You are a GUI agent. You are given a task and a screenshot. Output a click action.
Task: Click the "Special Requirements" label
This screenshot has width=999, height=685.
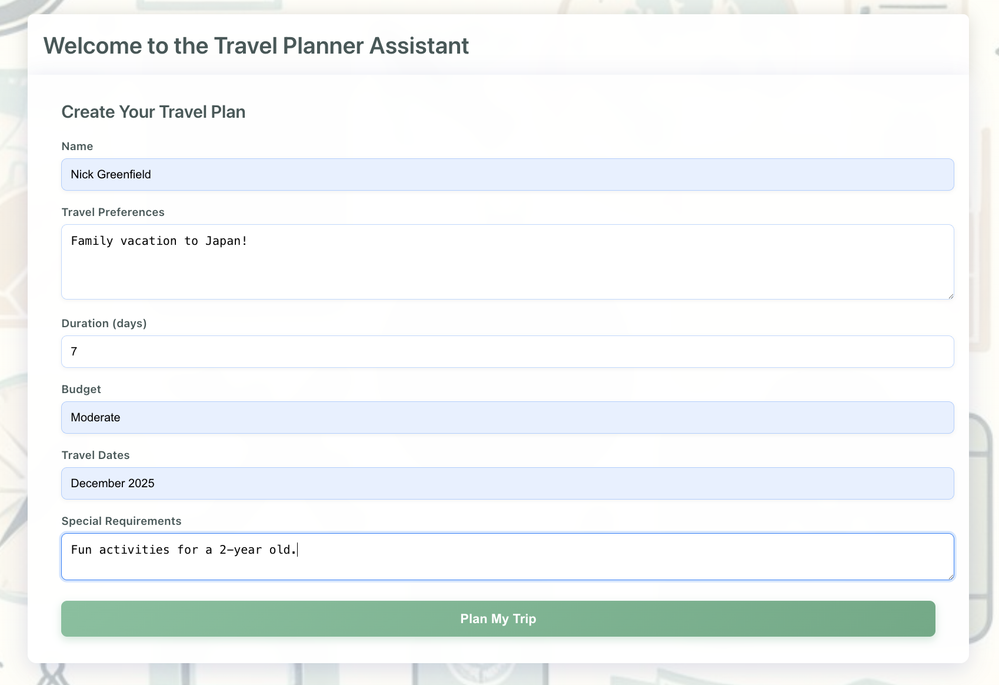click(x=121, y=522)
